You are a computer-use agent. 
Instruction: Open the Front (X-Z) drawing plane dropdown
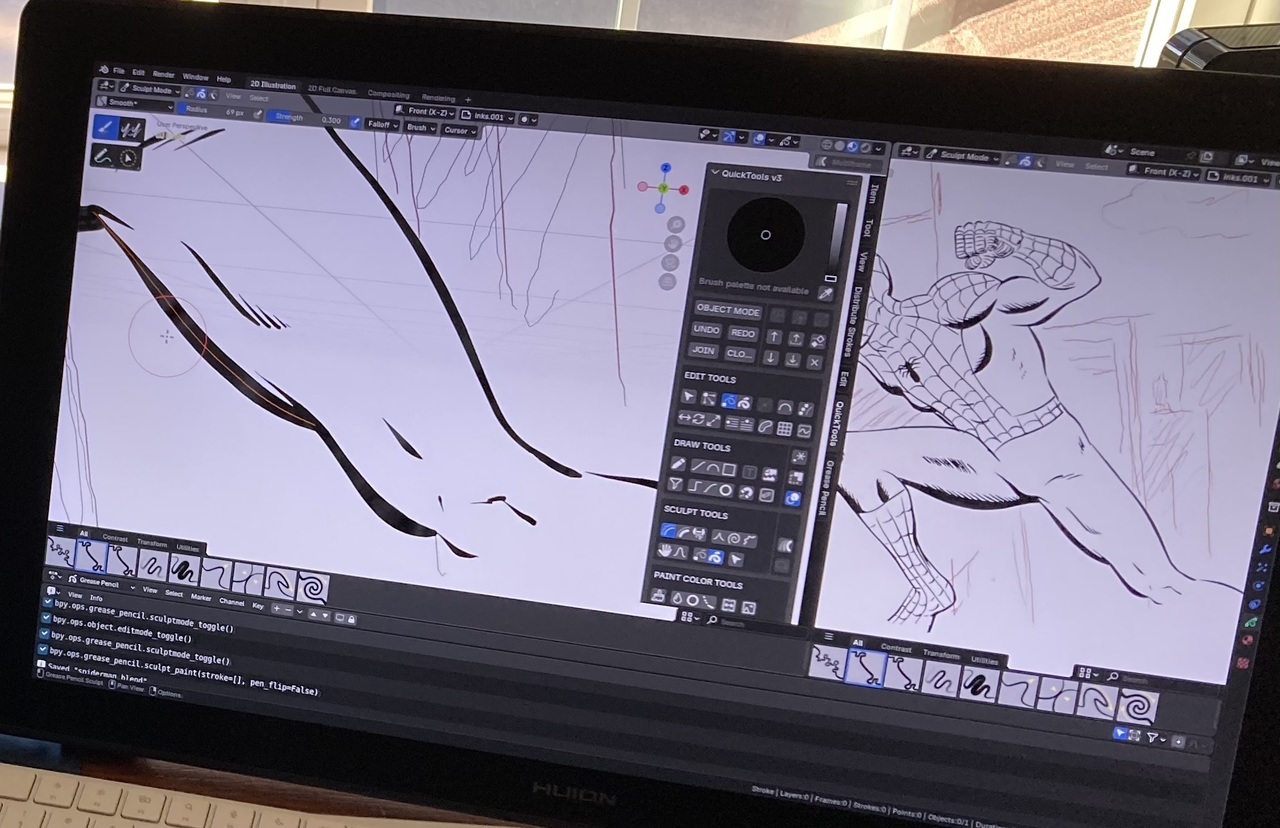(x=426, y=112)
